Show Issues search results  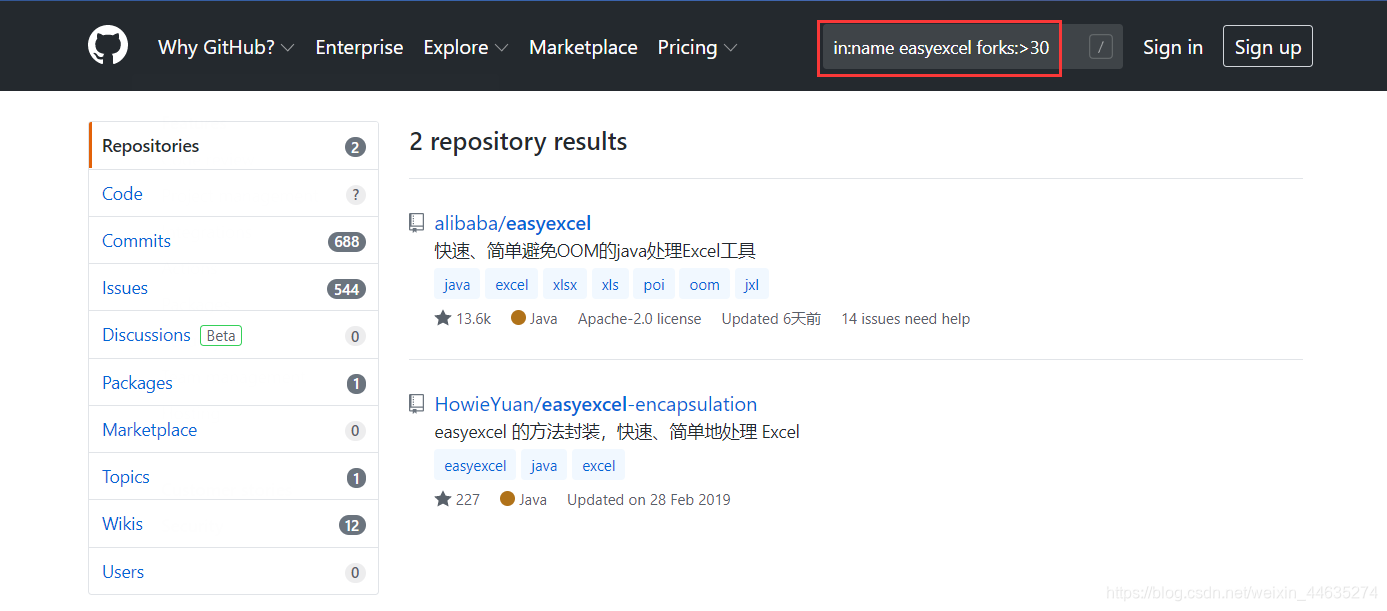pos(233,288)
